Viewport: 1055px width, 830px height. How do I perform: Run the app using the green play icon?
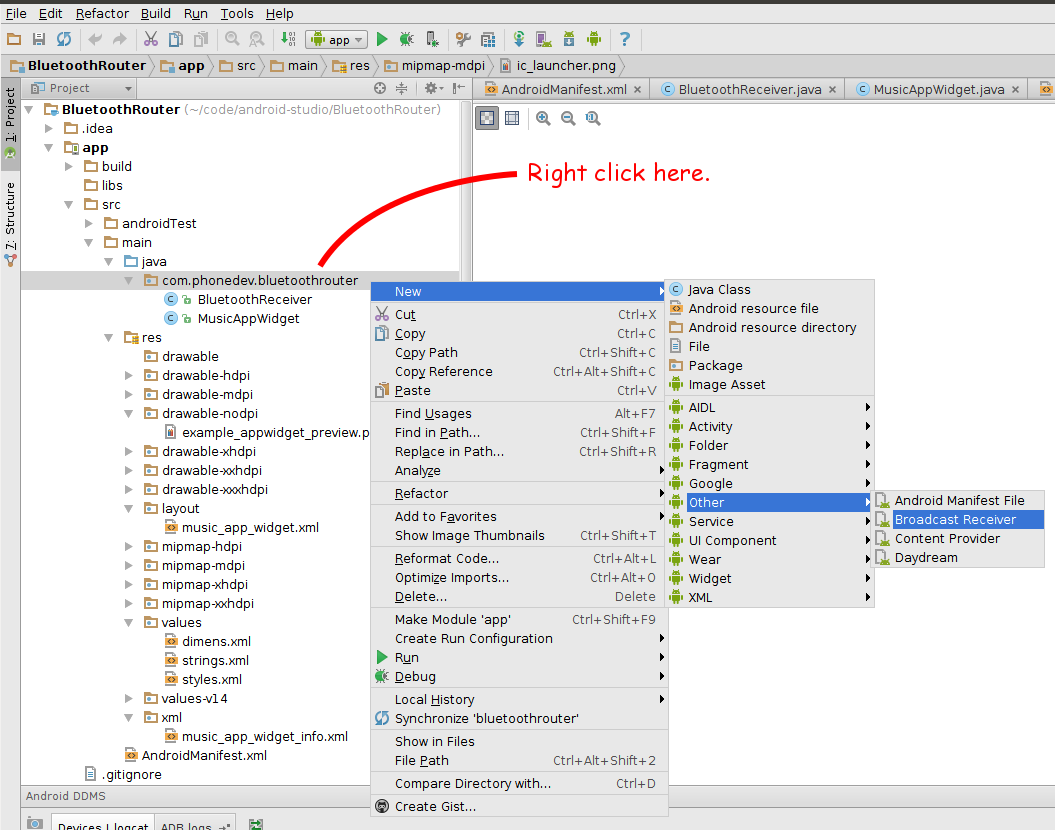pyautogui.click(x=381, y=39)
